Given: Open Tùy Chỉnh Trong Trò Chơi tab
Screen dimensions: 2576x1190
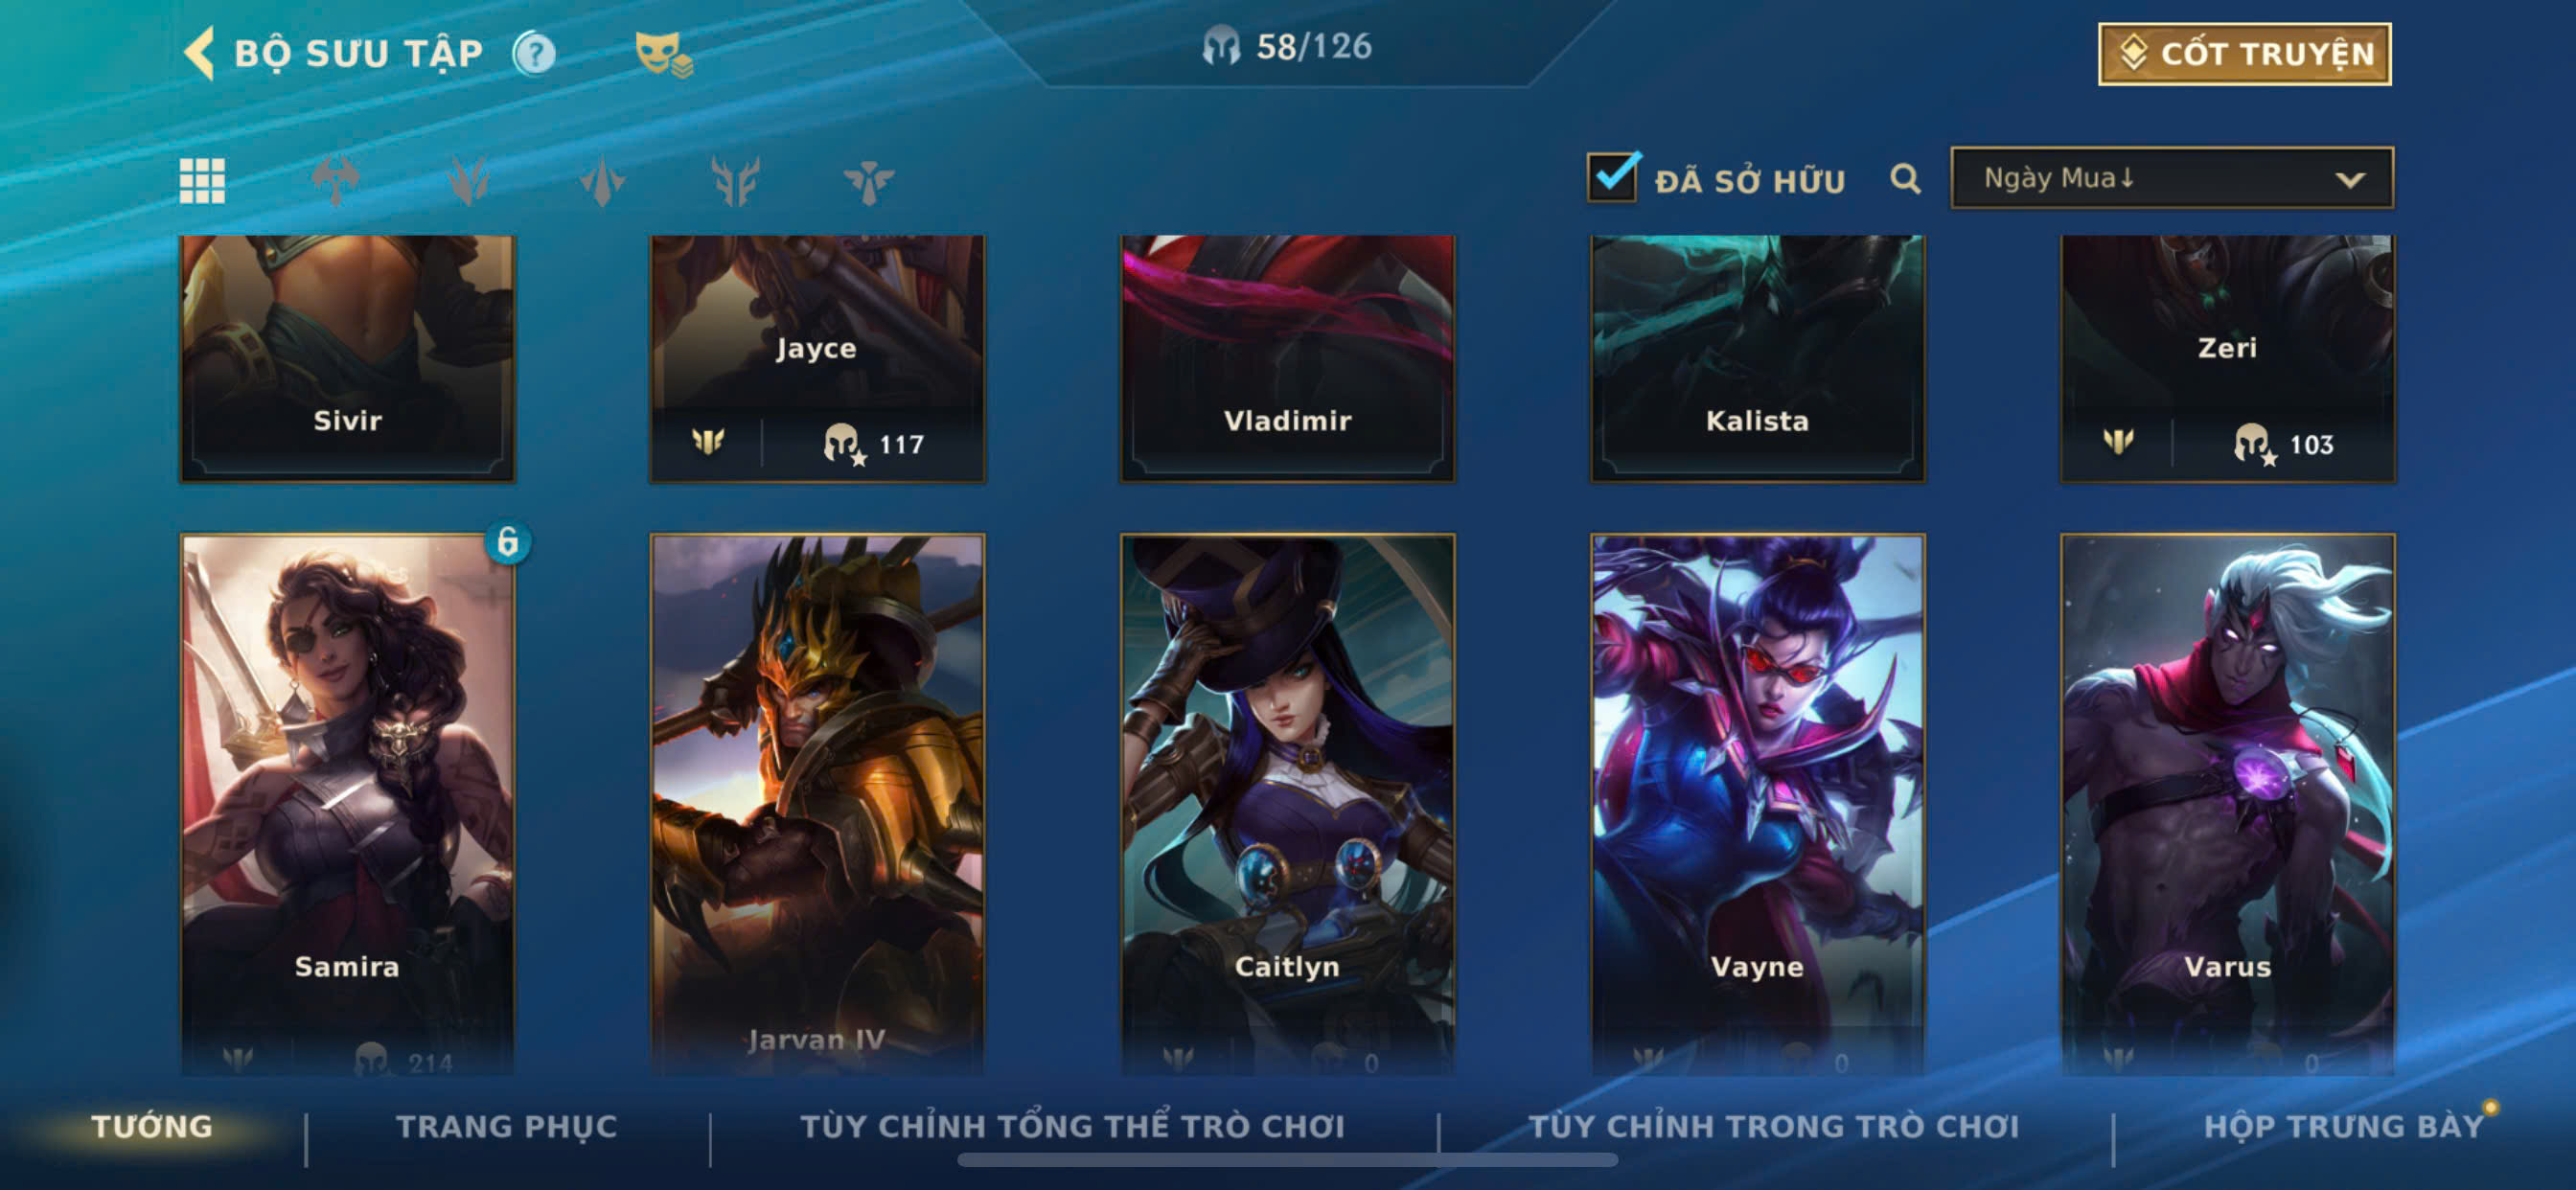Looking at the screenshot, I should pyautogui.click(x=1774, y=1127).
